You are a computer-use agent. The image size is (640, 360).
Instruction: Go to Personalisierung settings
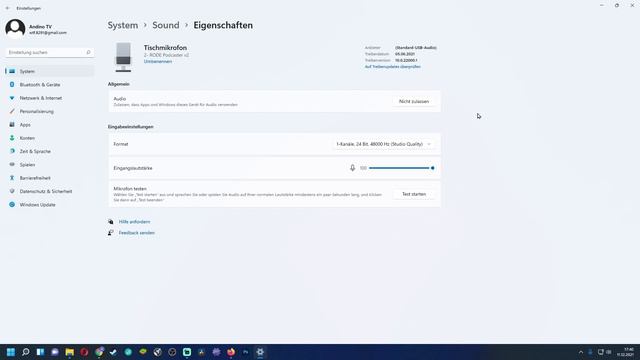pos(49,111)
